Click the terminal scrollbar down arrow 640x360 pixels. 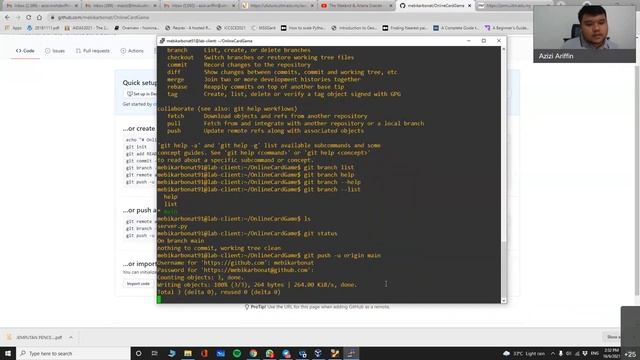(x=503, y=300)
